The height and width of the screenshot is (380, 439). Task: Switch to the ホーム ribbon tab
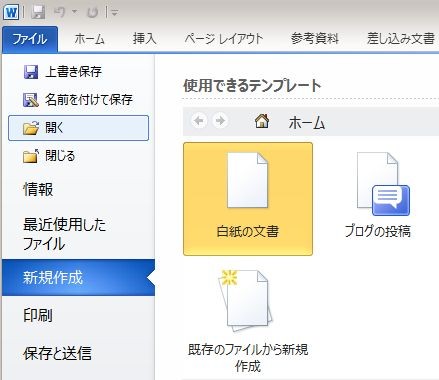[89, 39]
